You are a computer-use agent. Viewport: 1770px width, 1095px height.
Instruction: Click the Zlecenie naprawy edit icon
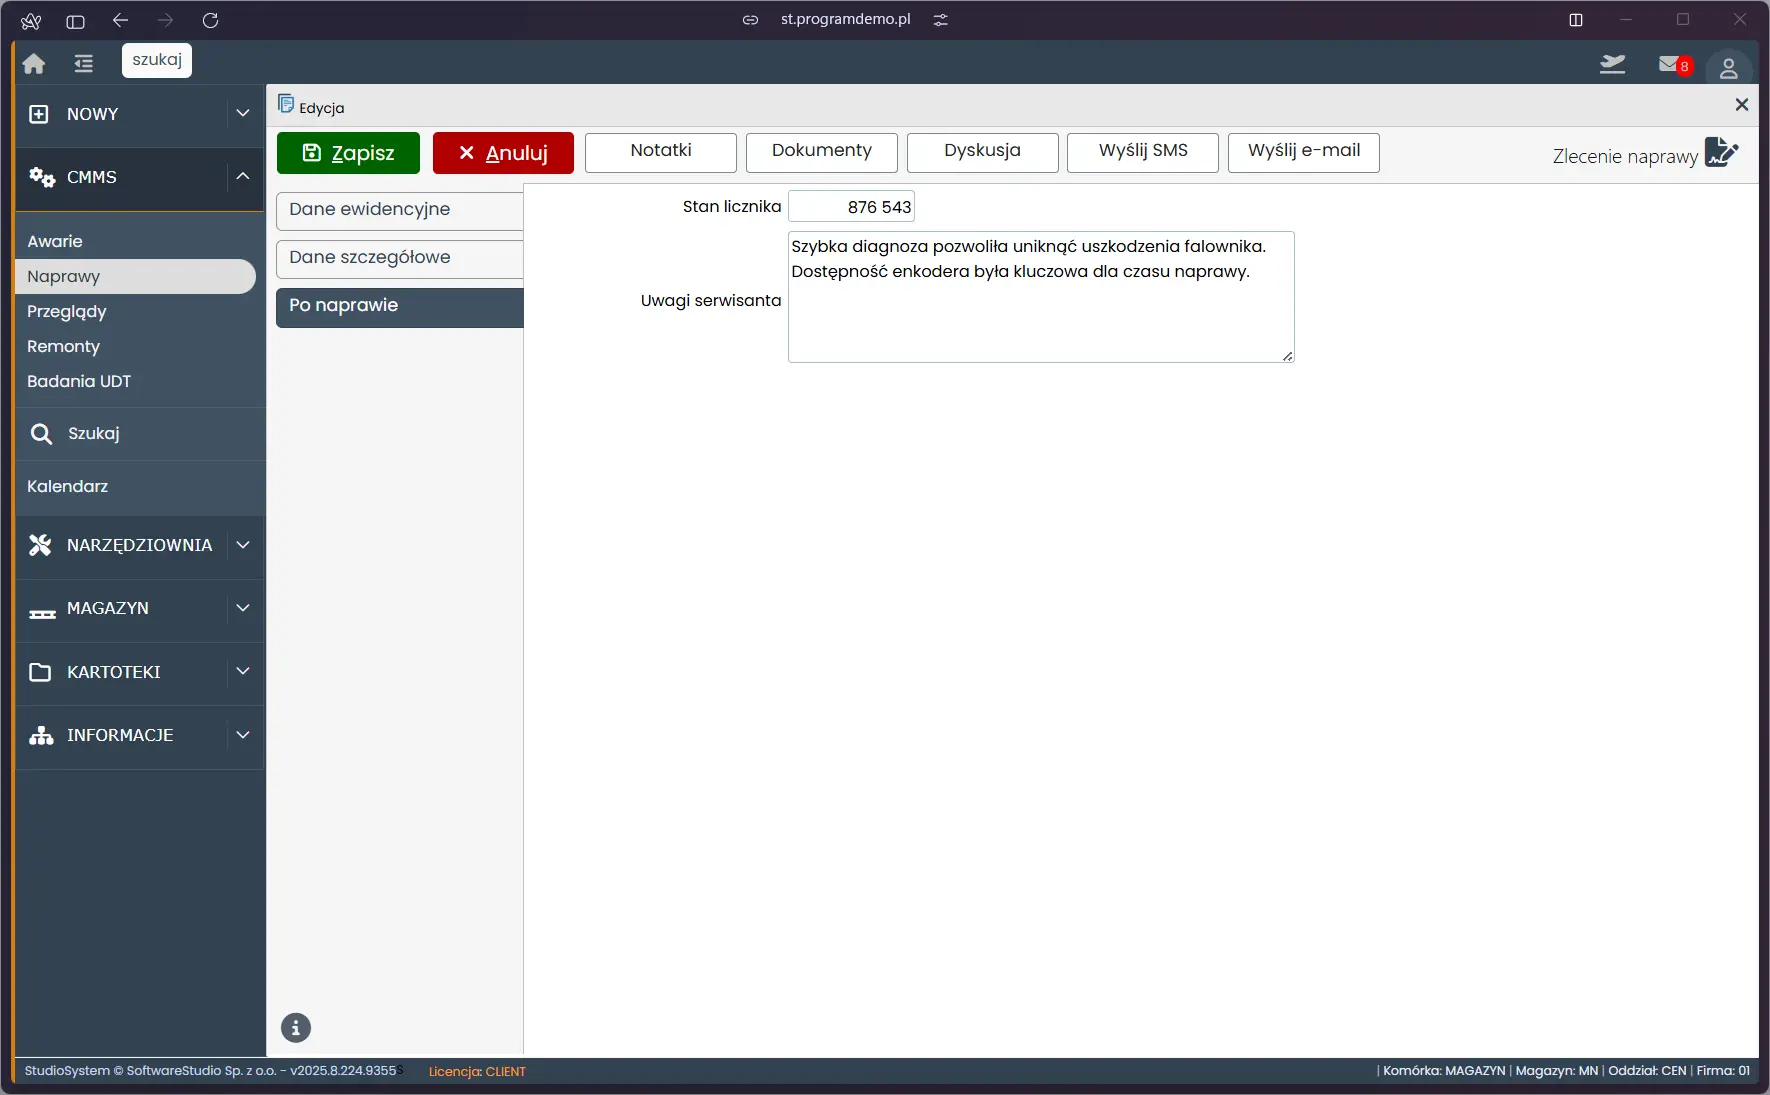[x=1721, y=153]
